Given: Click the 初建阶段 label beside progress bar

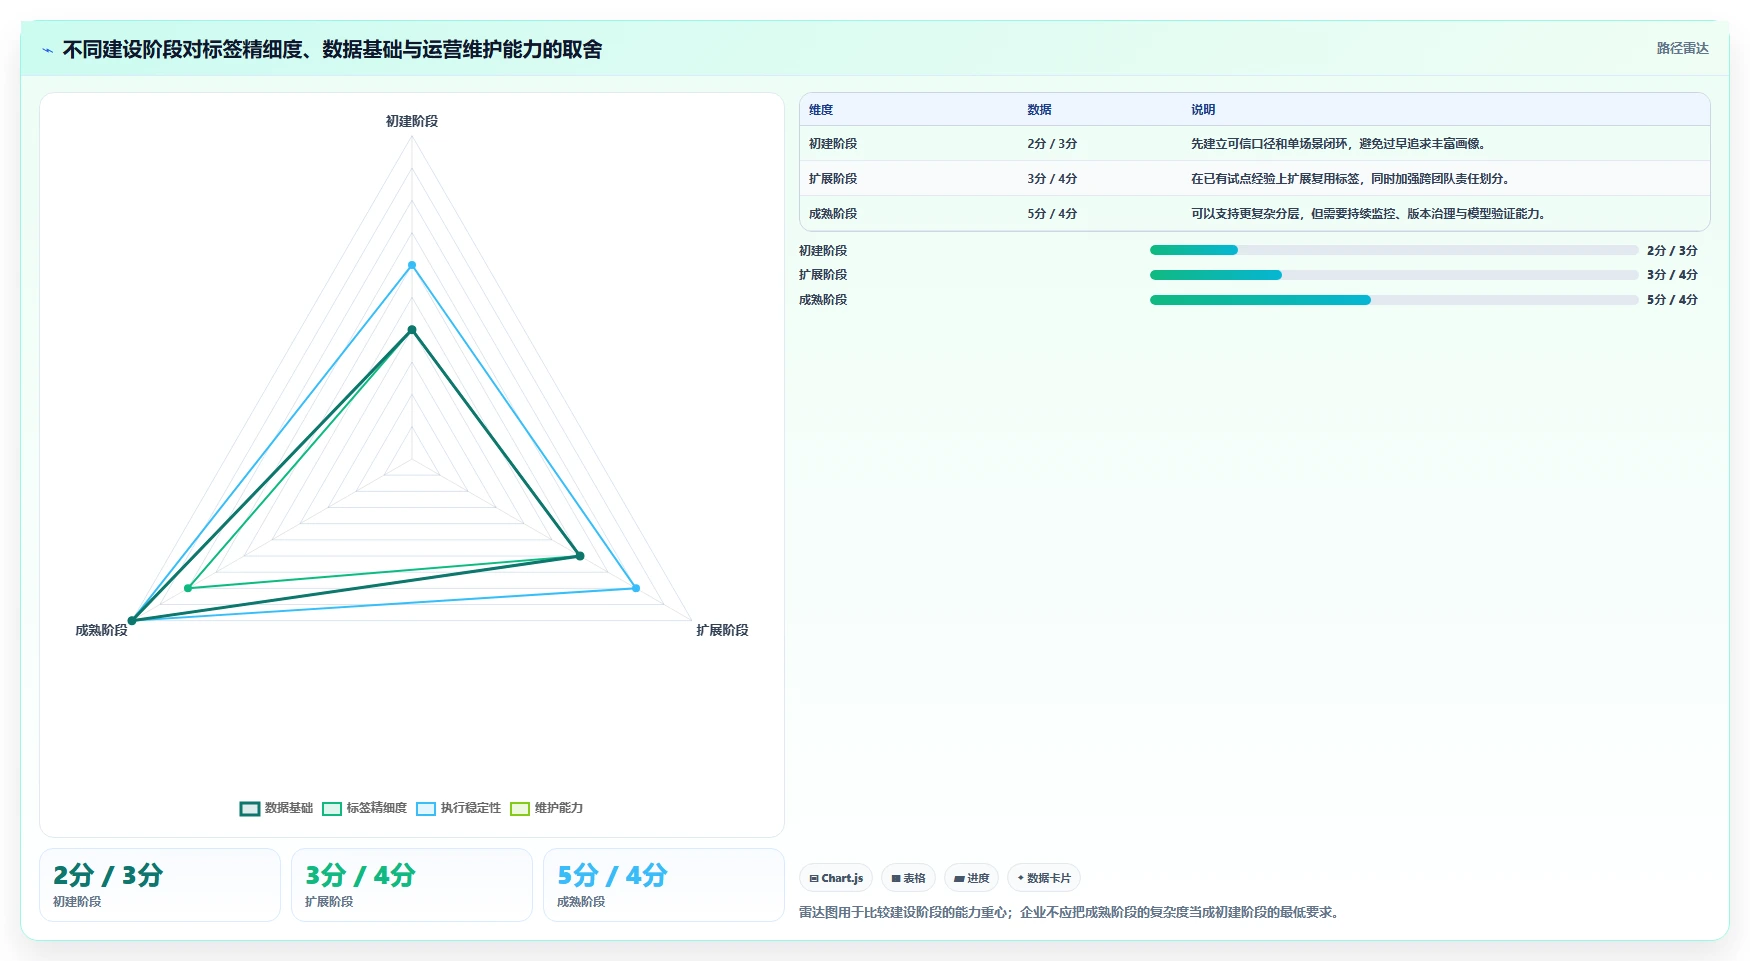Looking at the screenshot, I should tap(823, 251).
